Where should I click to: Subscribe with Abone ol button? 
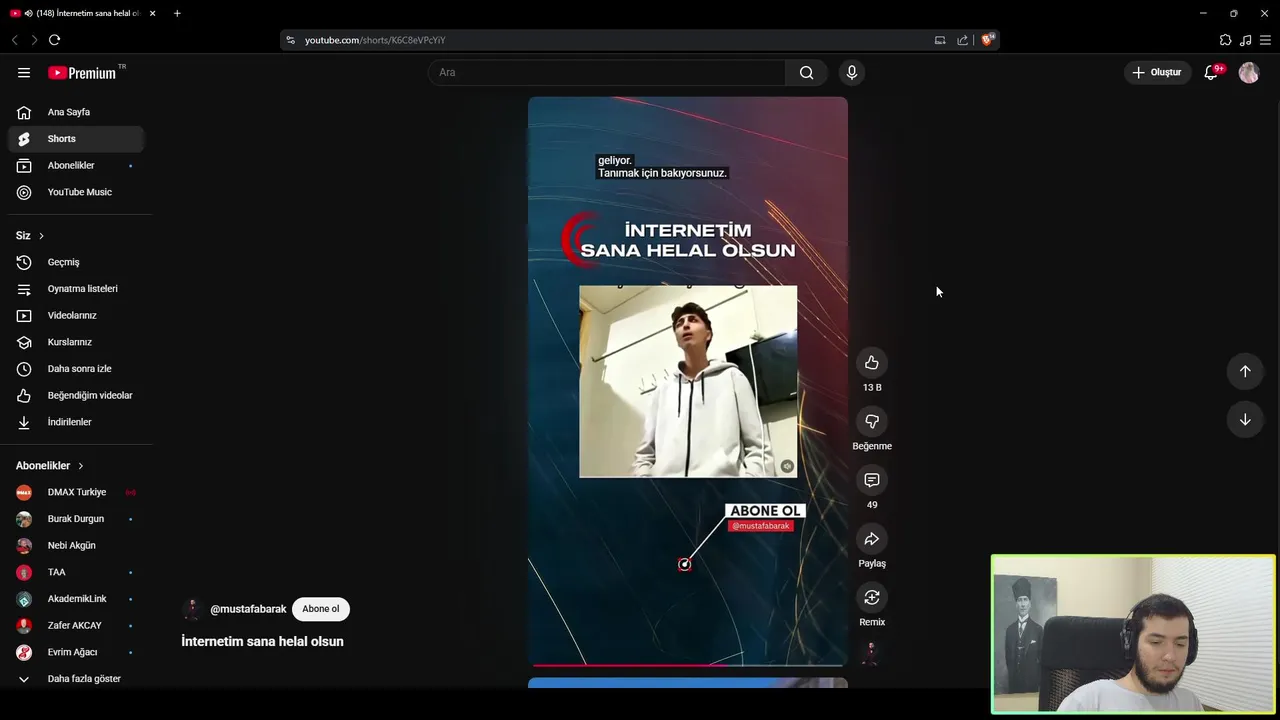coord(321,609)
